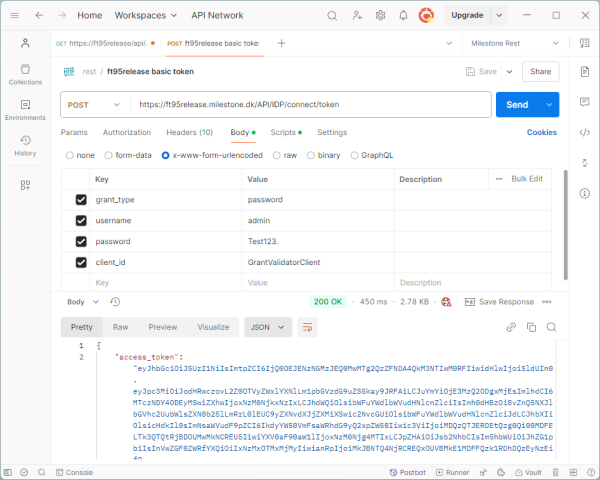The image size is (600, 480).
Task: Open the notifications bell icon
Action: (x=403, y=15)
